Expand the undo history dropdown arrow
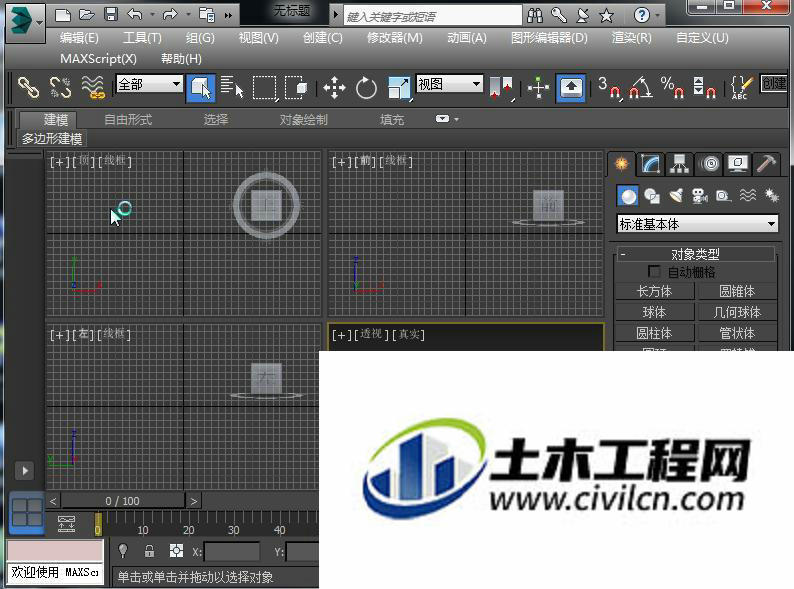The height and width of the screenshot is (589, 794). tap(152, 15)
